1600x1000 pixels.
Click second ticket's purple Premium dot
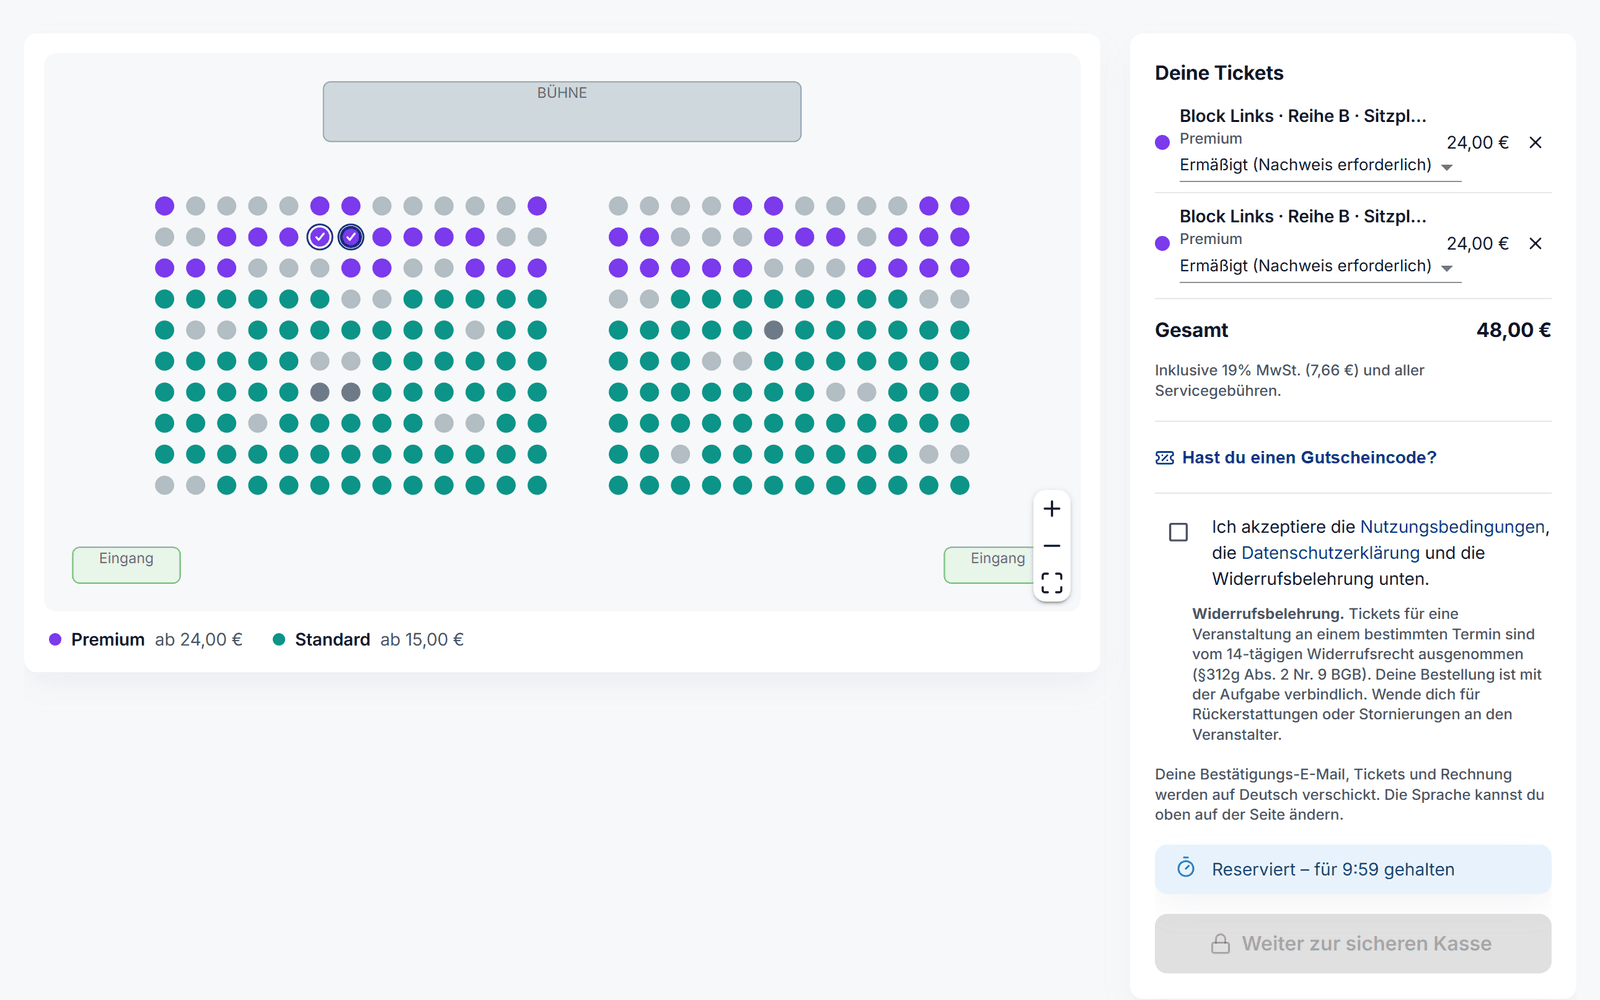click(1162, 244)
